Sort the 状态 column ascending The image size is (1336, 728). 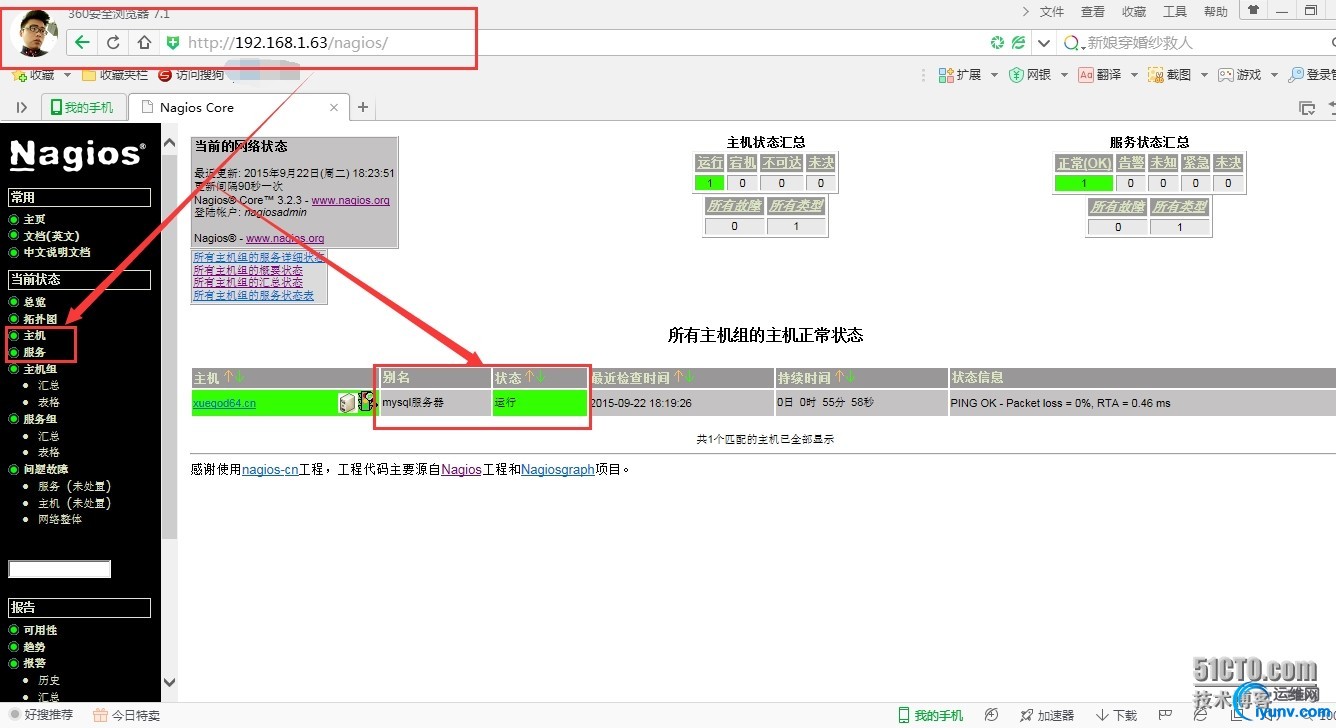[x=530, y=377]
